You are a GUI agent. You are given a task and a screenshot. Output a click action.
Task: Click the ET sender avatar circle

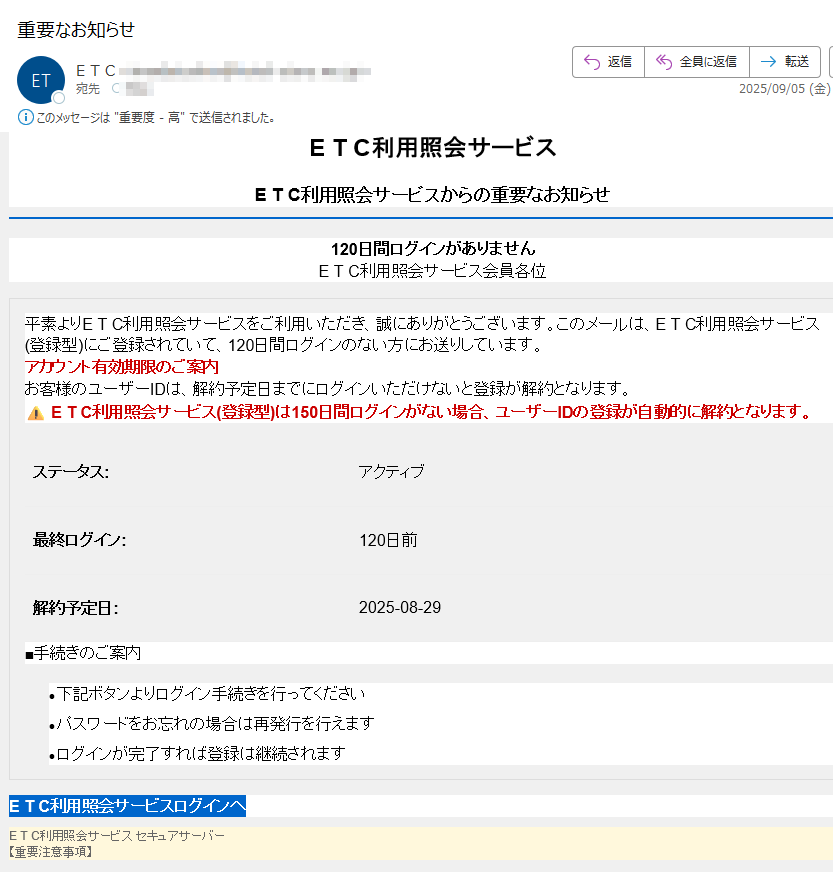(x=41, y=80)
